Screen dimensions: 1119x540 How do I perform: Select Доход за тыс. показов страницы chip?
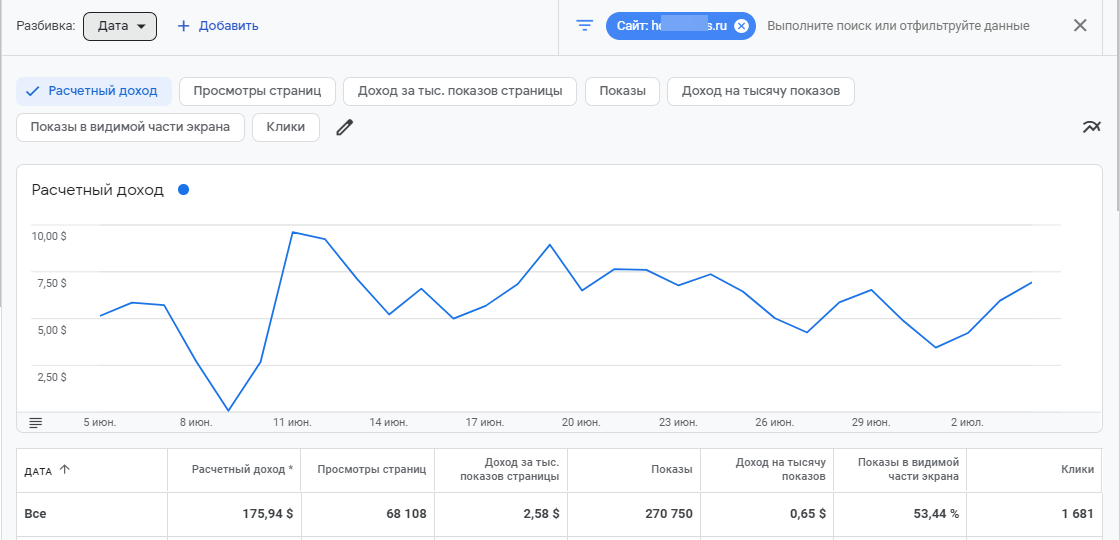[x=460, y=91]
